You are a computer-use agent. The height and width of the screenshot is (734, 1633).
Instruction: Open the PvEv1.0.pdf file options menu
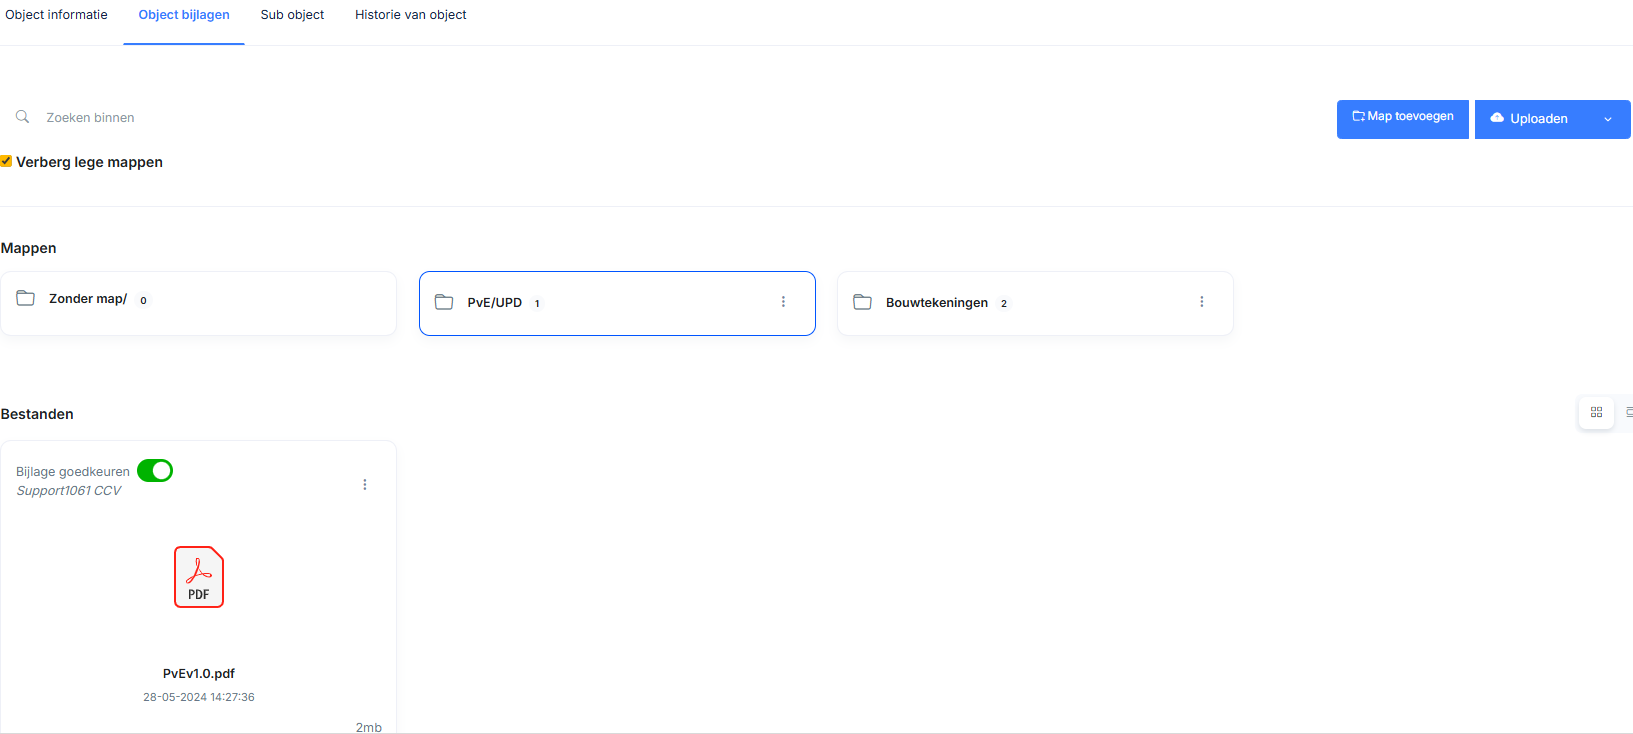click(365, 485)
